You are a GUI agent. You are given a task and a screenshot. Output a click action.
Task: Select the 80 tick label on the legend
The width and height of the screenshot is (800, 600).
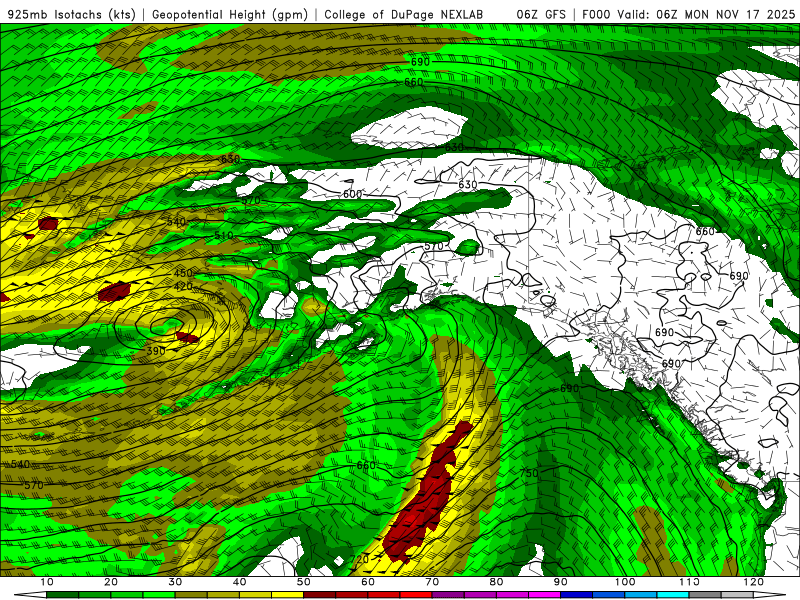point(496,582)
